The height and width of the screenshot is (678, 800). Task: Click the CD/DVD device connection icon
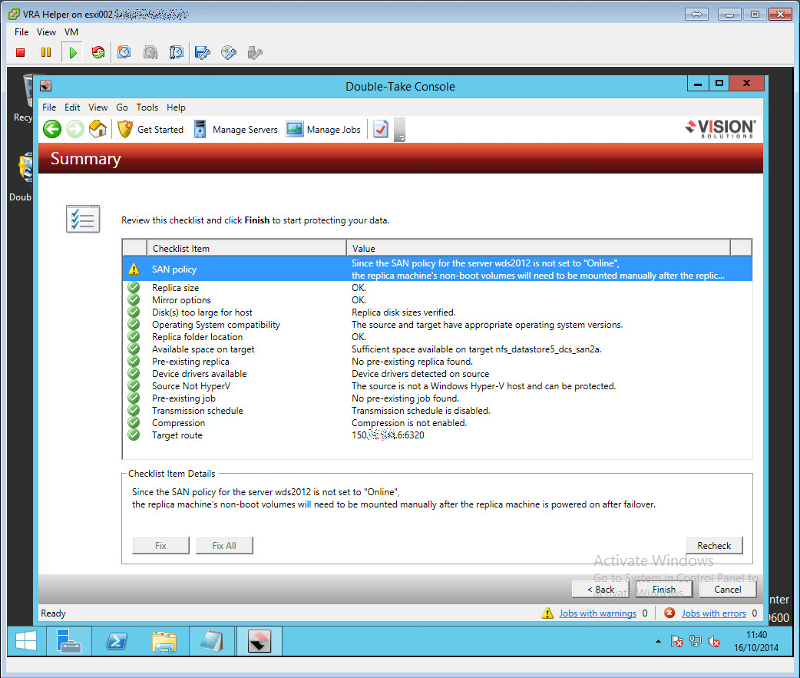[x=229, y=53]
